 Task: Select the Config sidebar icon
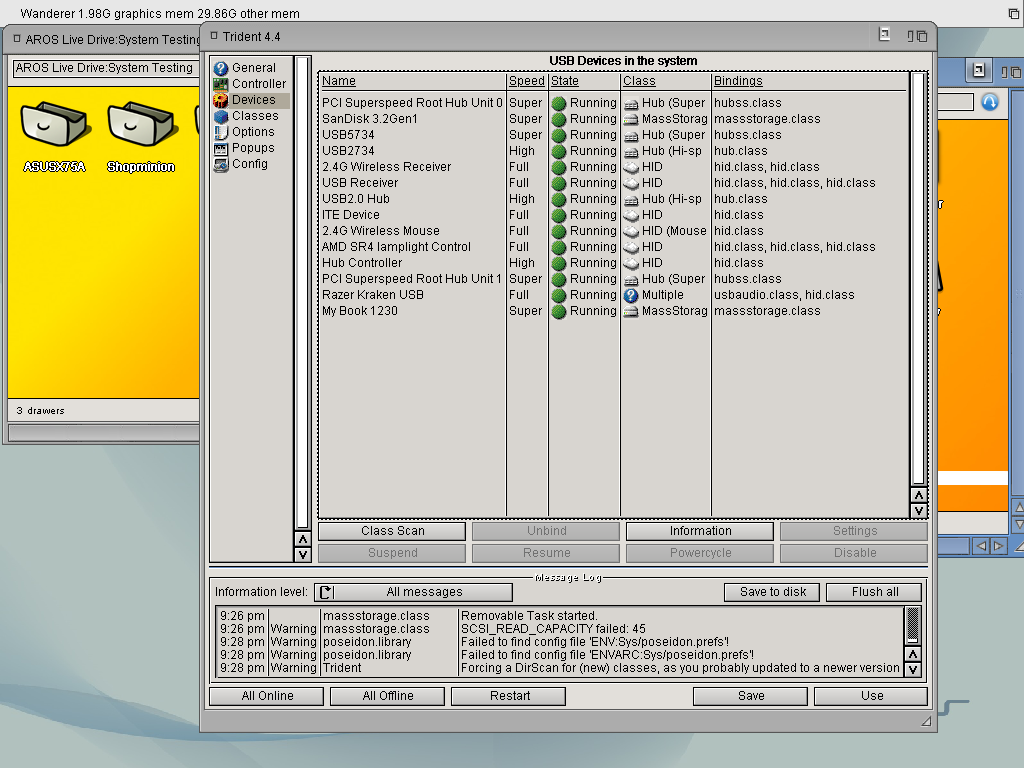click(221, 164)
